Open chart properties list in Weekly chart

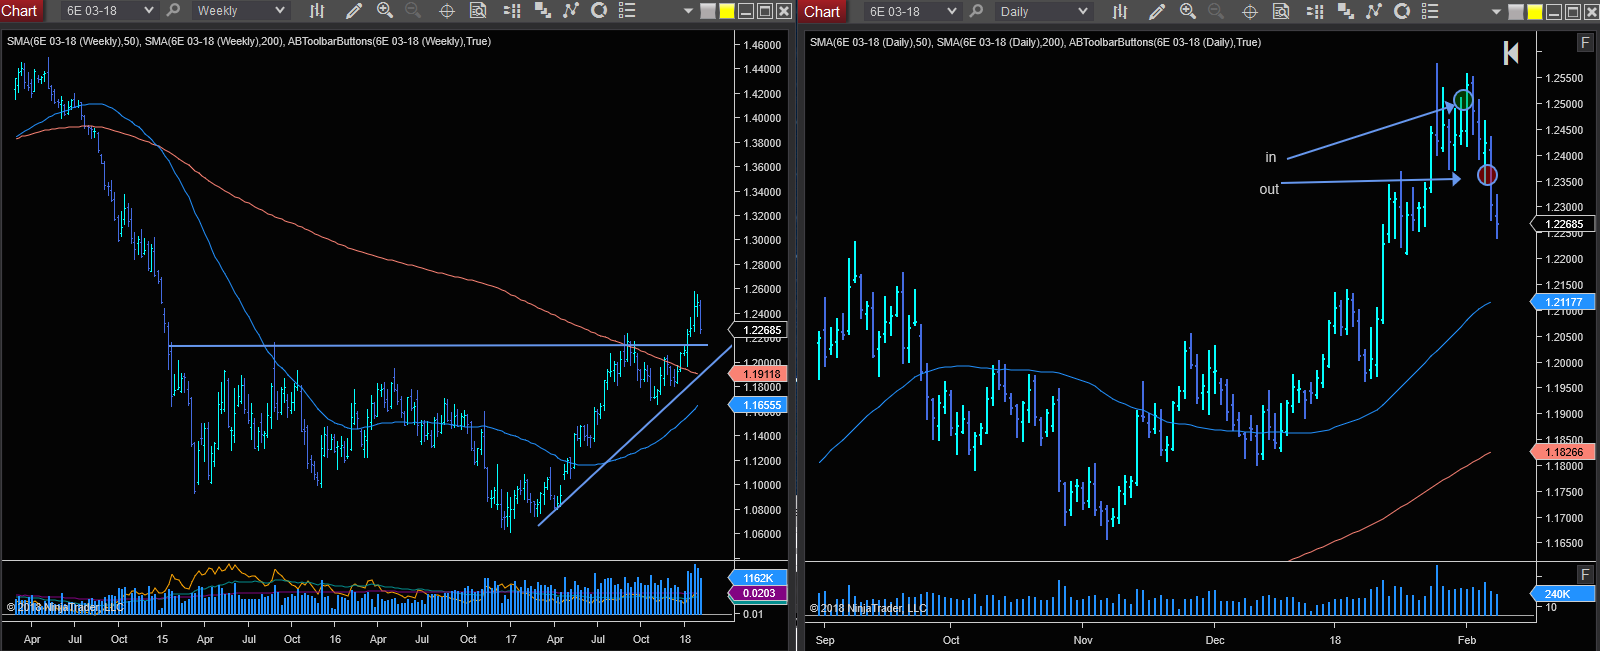(627, 11)
